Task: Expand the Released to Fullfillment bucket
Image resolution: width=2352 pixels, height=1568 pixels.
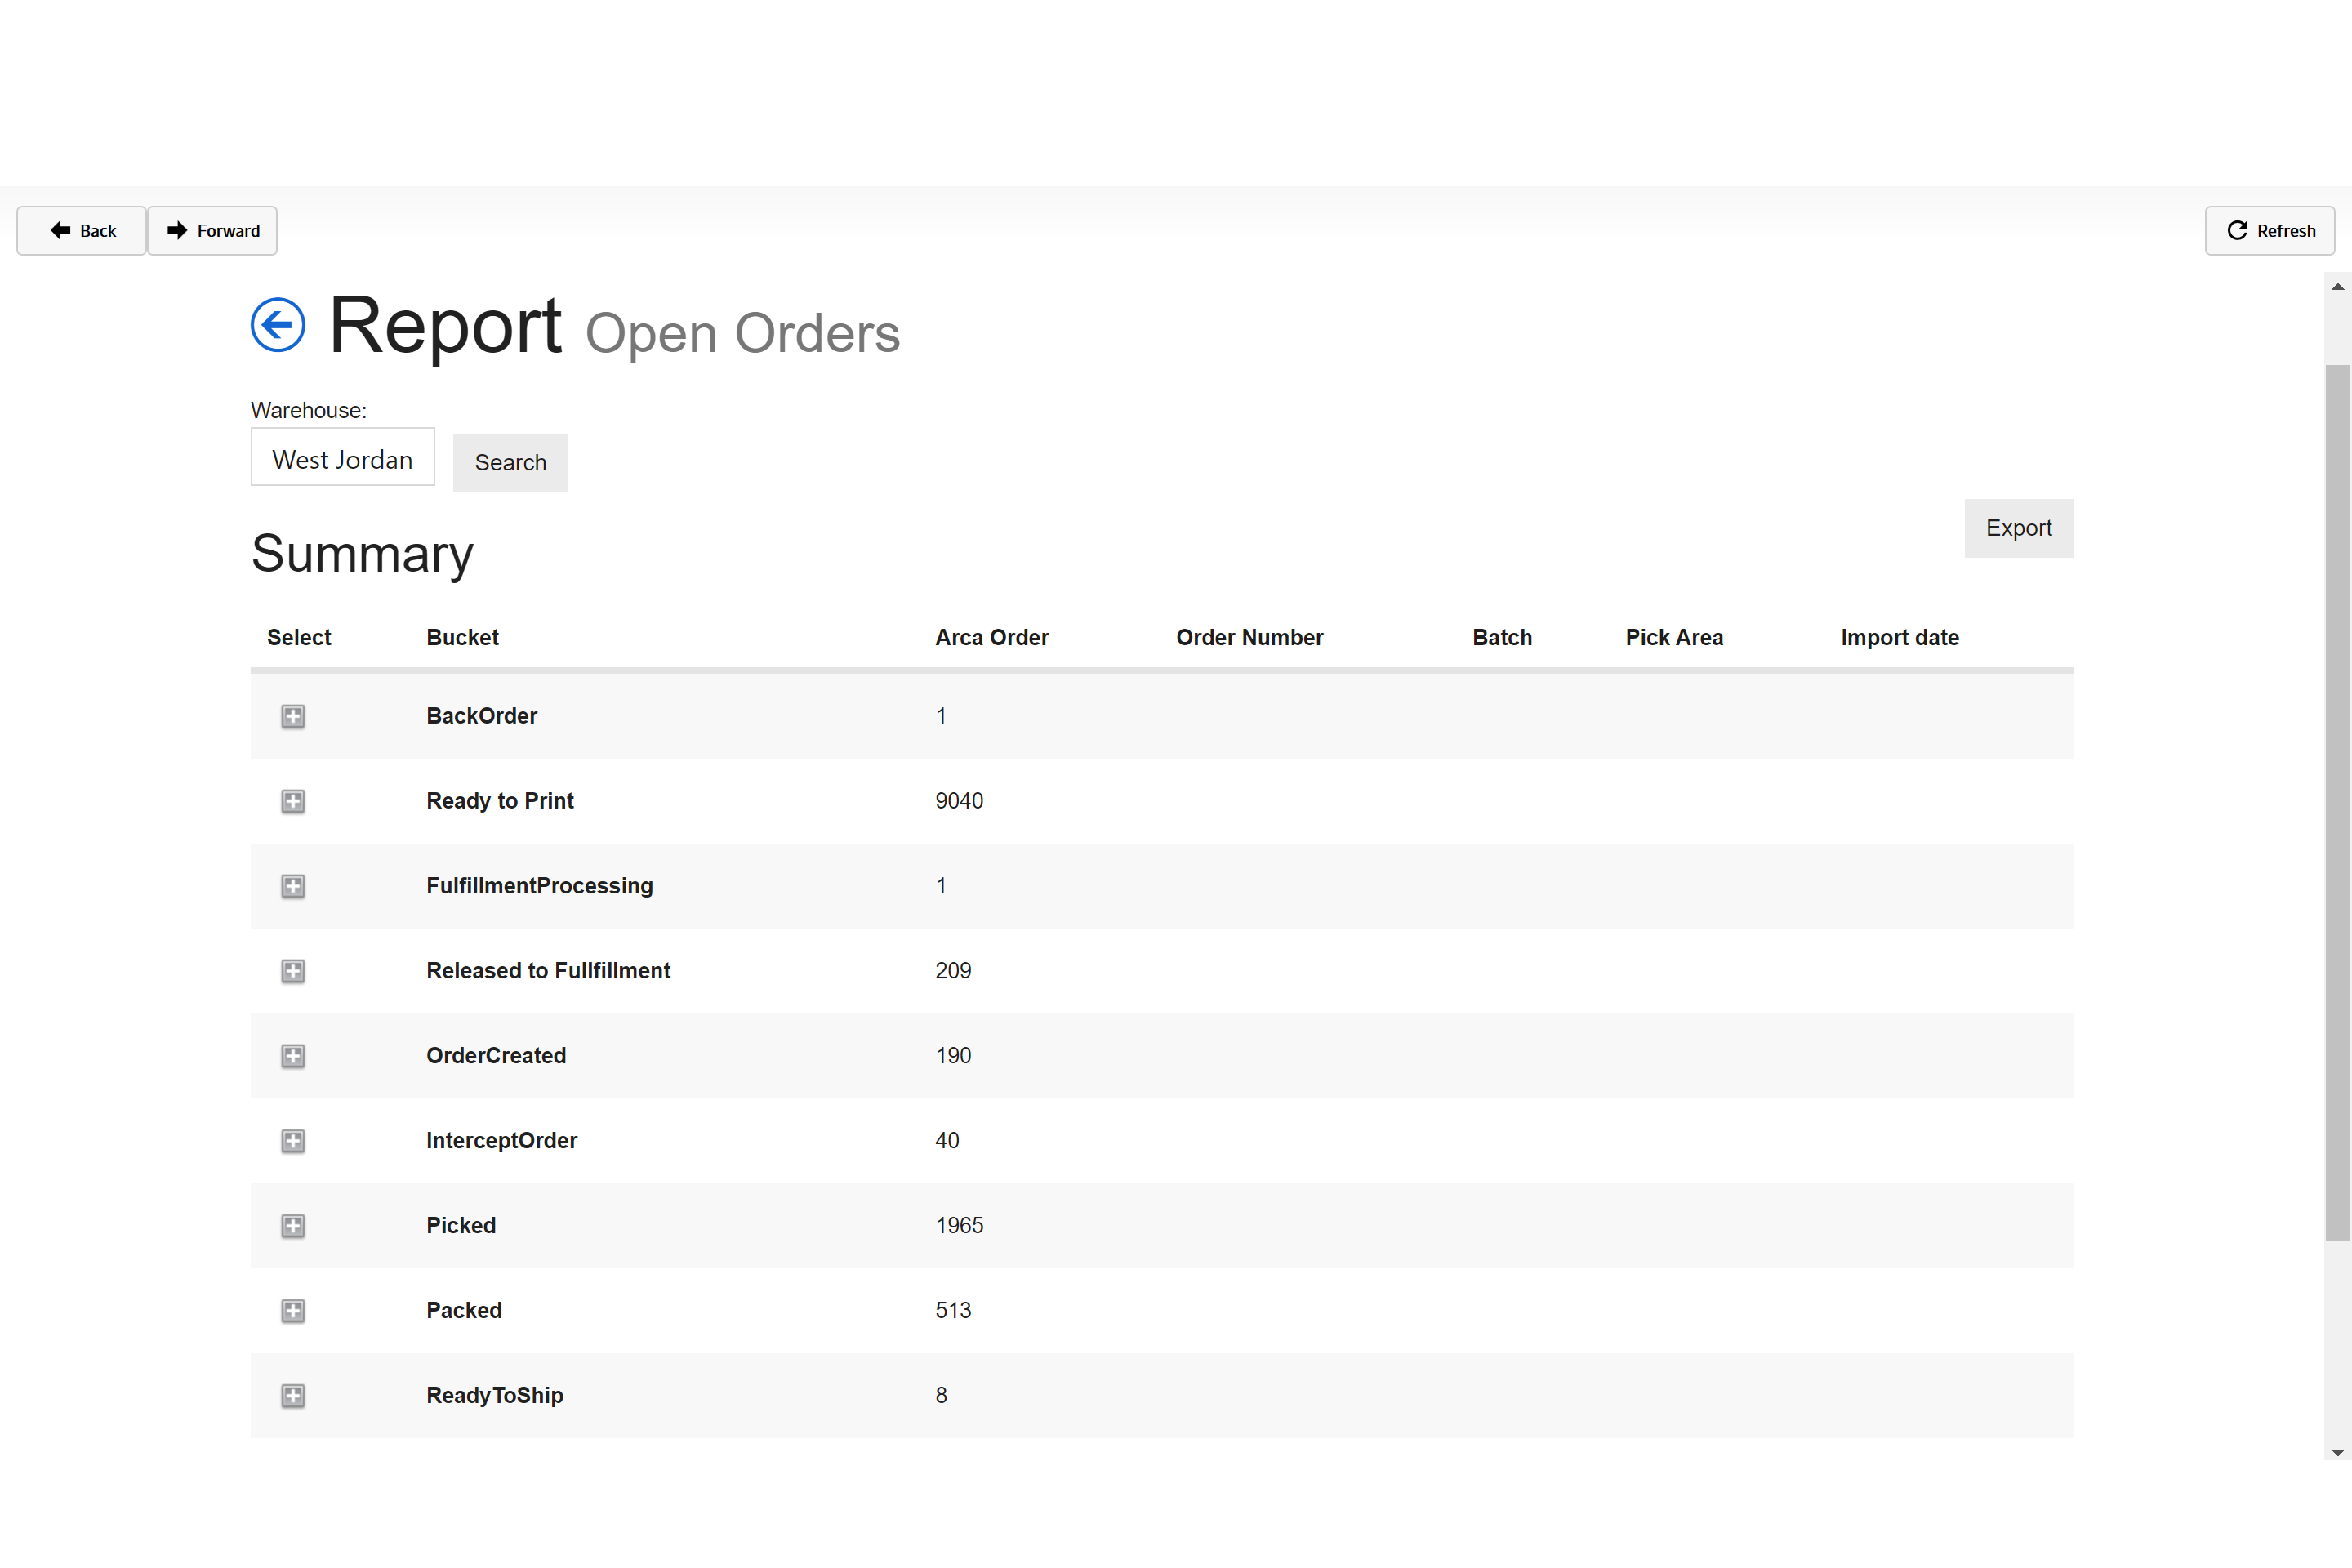Action: click(x=293, y=971)
